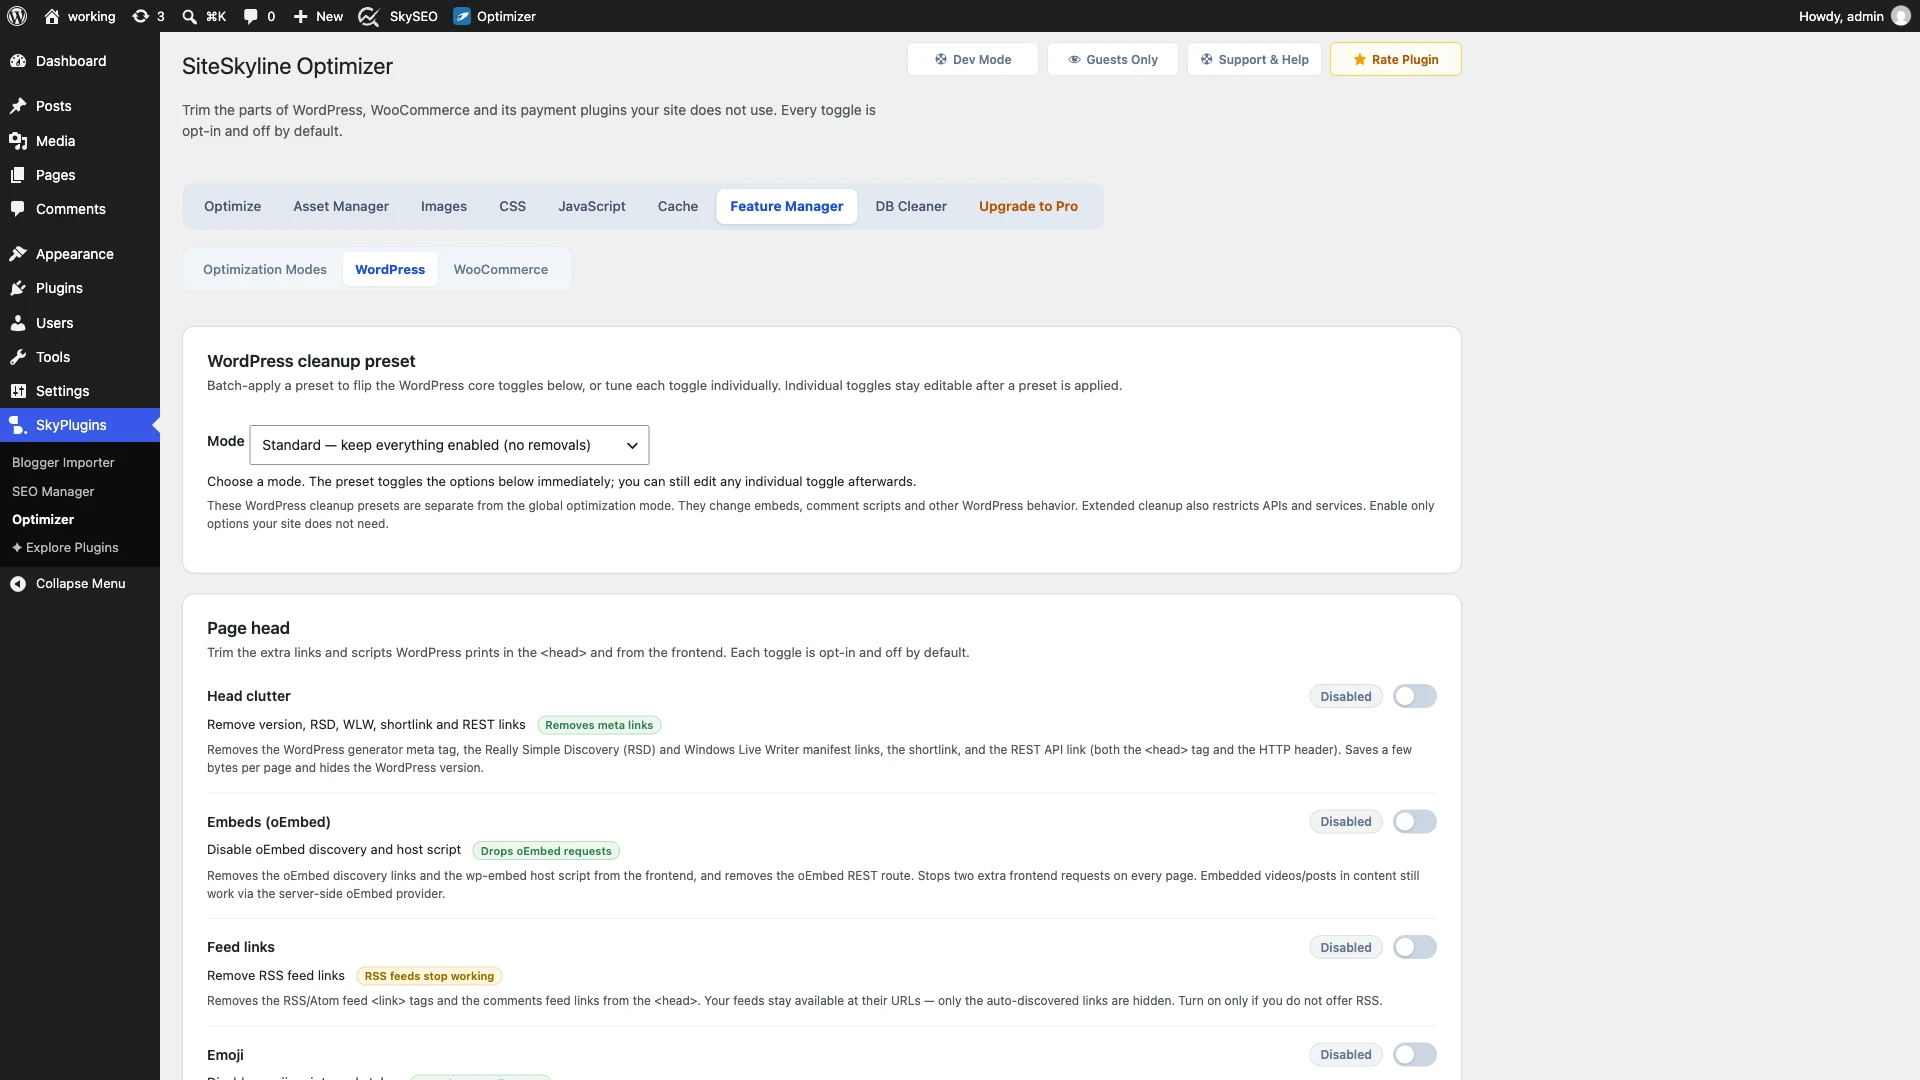Open SkySEO from the admin bar

[x=398, y=16]
